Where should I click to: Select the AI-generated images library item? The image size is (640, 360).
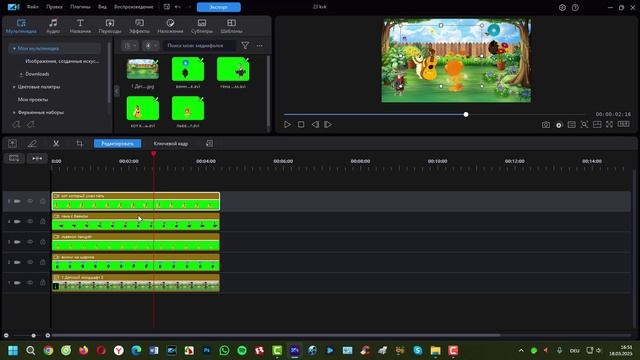tap(62, 61)
